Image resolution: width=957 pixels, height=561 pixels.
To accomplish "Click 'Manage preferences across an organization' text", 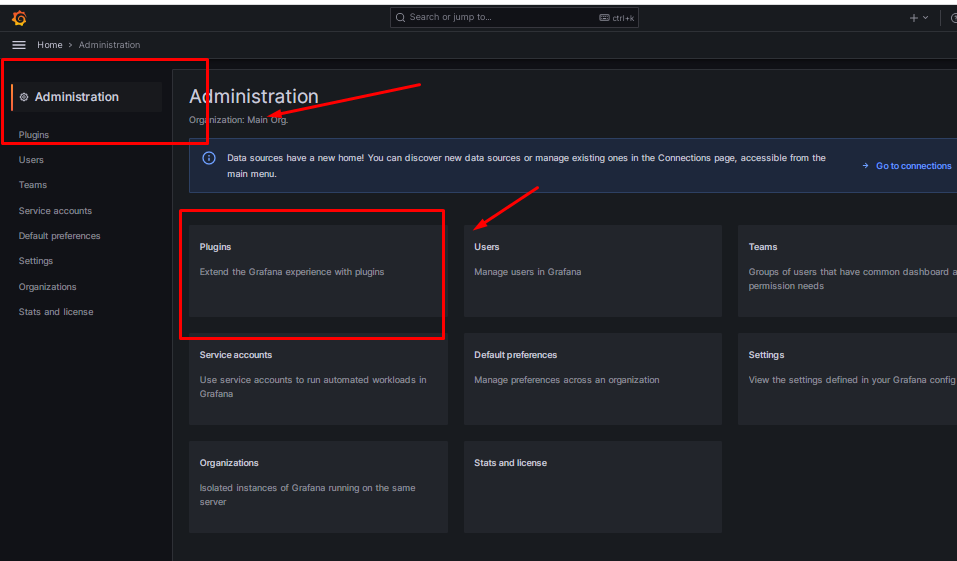I will 566,380.
